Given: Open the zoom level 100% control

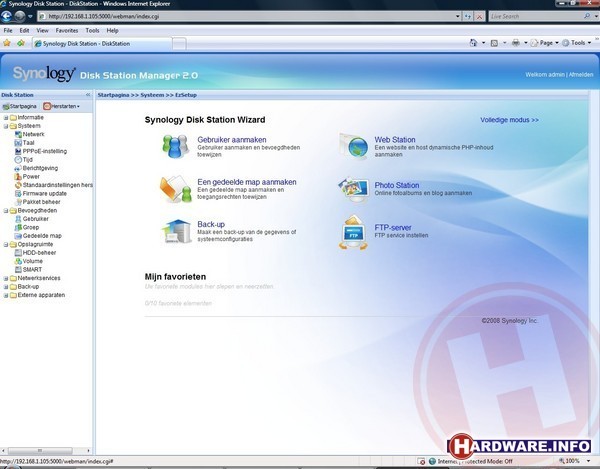Looking at the screenshot, I should (x=574, y=461).
